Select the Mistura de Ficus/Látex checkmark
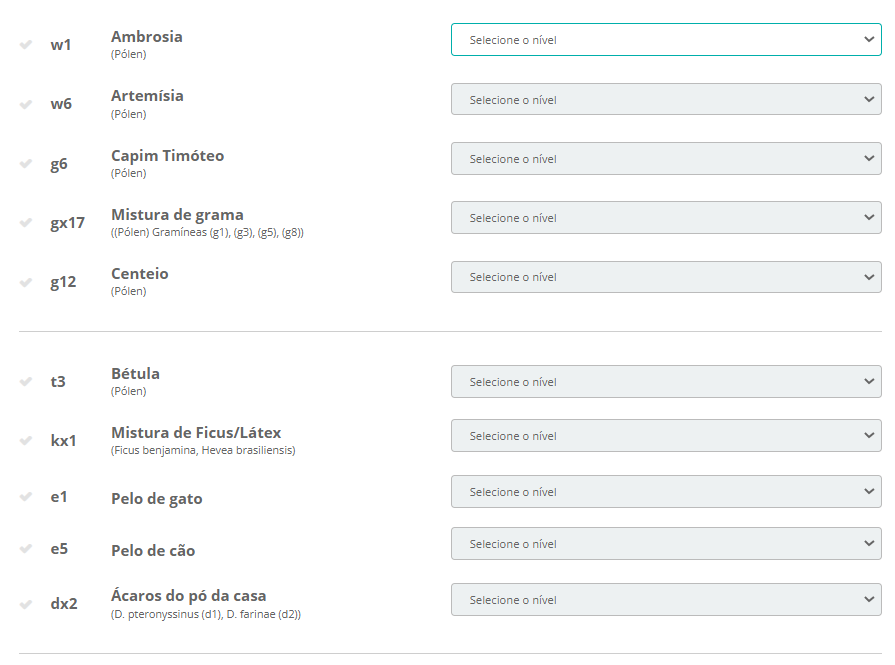The width and height of the screenshot is (895, 665). [26, 441]
